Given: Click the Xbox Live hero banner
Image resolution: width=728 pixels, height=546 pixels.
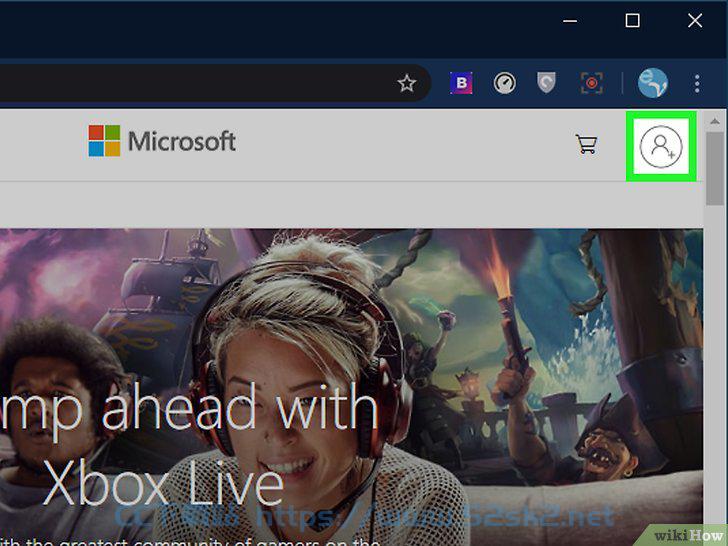Looking at the screenshot, I should pos(351,387).
